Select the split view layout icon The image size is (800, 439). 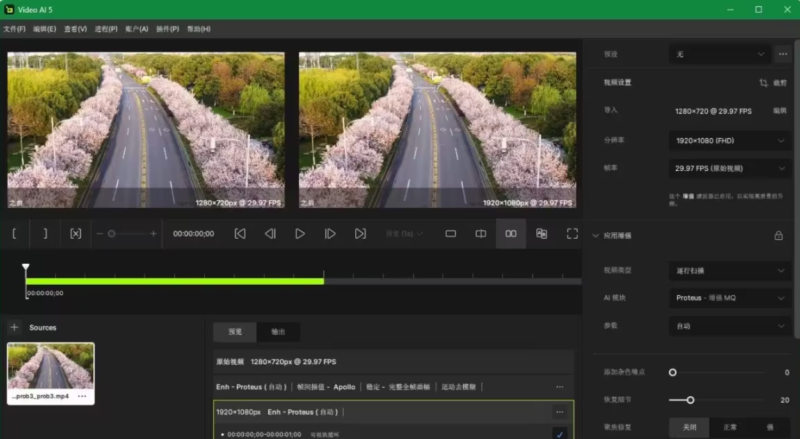tap(481, 233)
